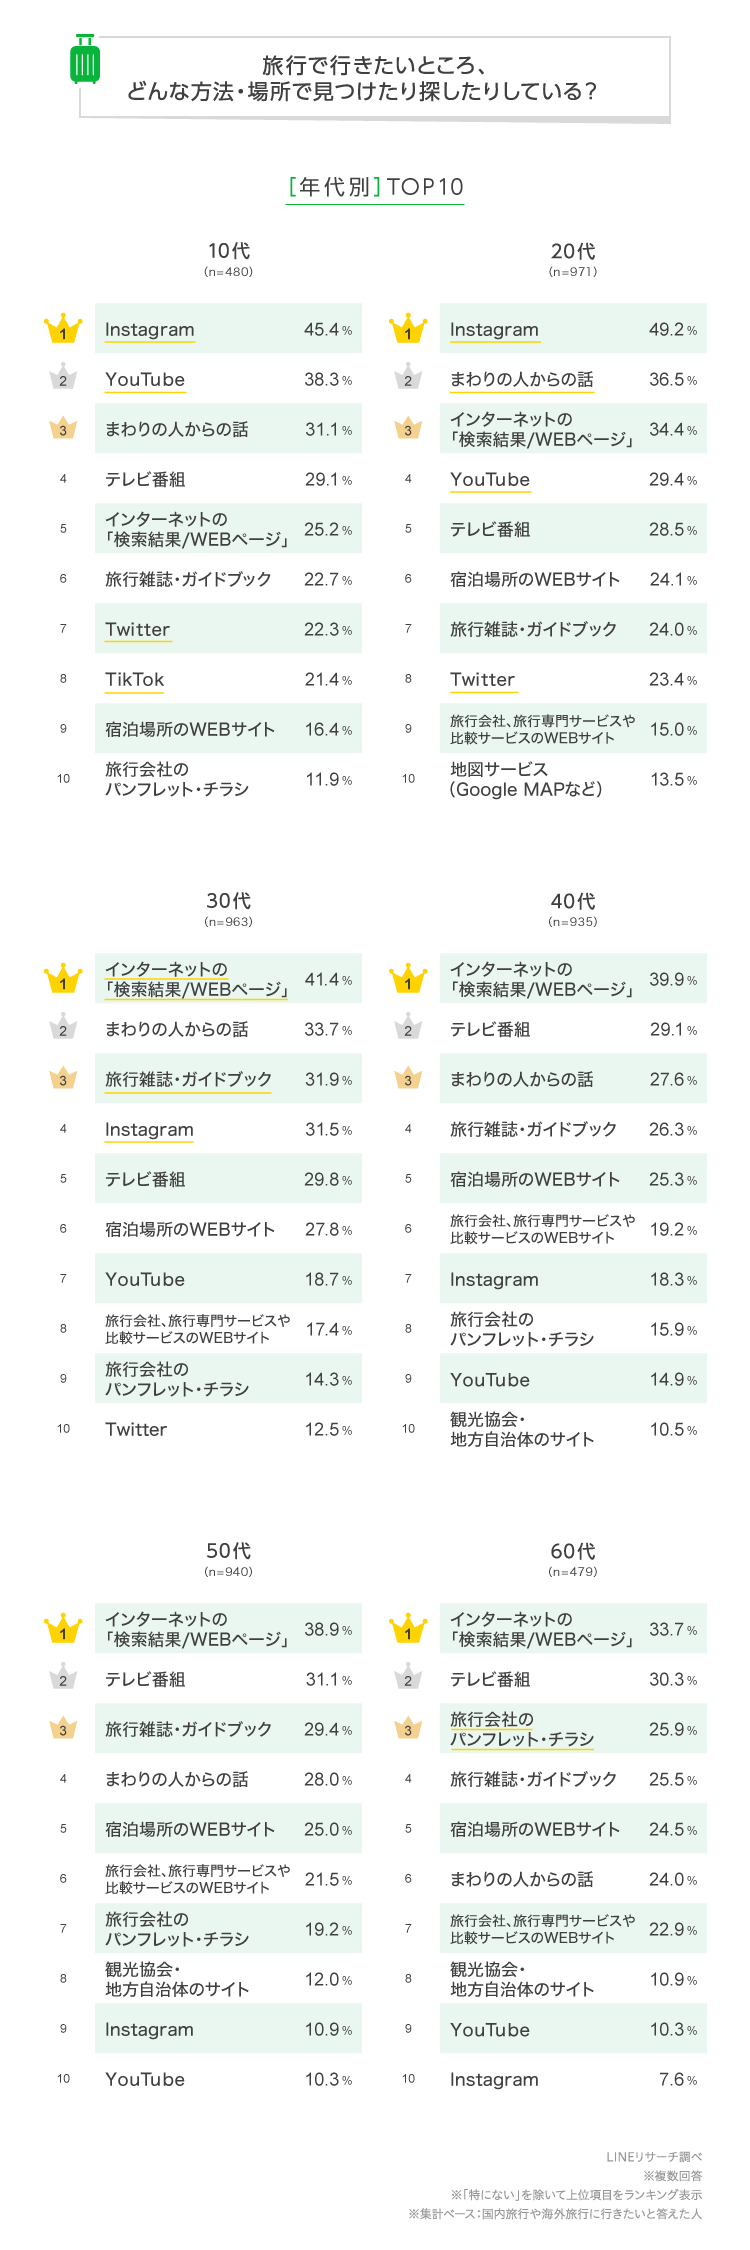Click the 7.6% Instagram value in 60代
Image resolution: width=750 pixels, height=2250 pixels.
pyautogui.click(x=678, y=2080)
